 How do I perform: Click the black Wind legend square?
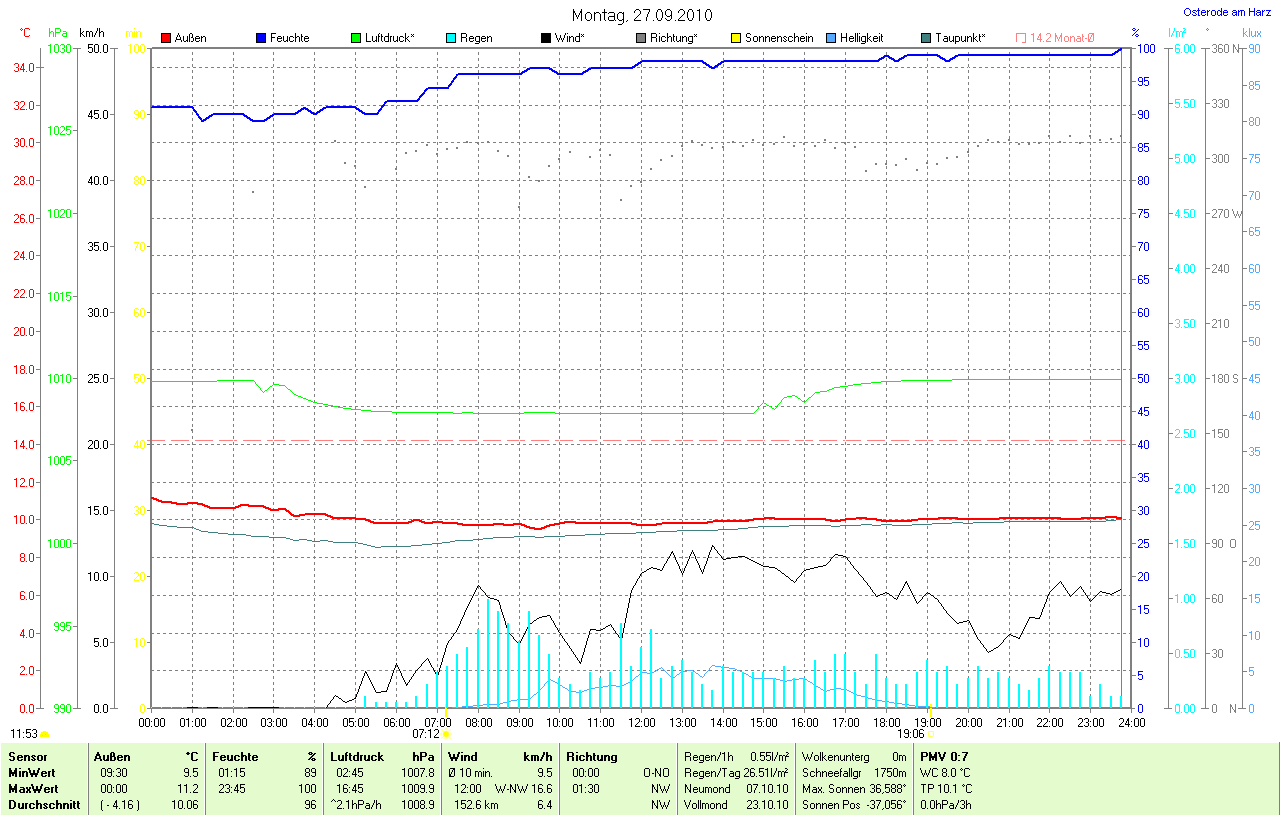tap(546, 38)
